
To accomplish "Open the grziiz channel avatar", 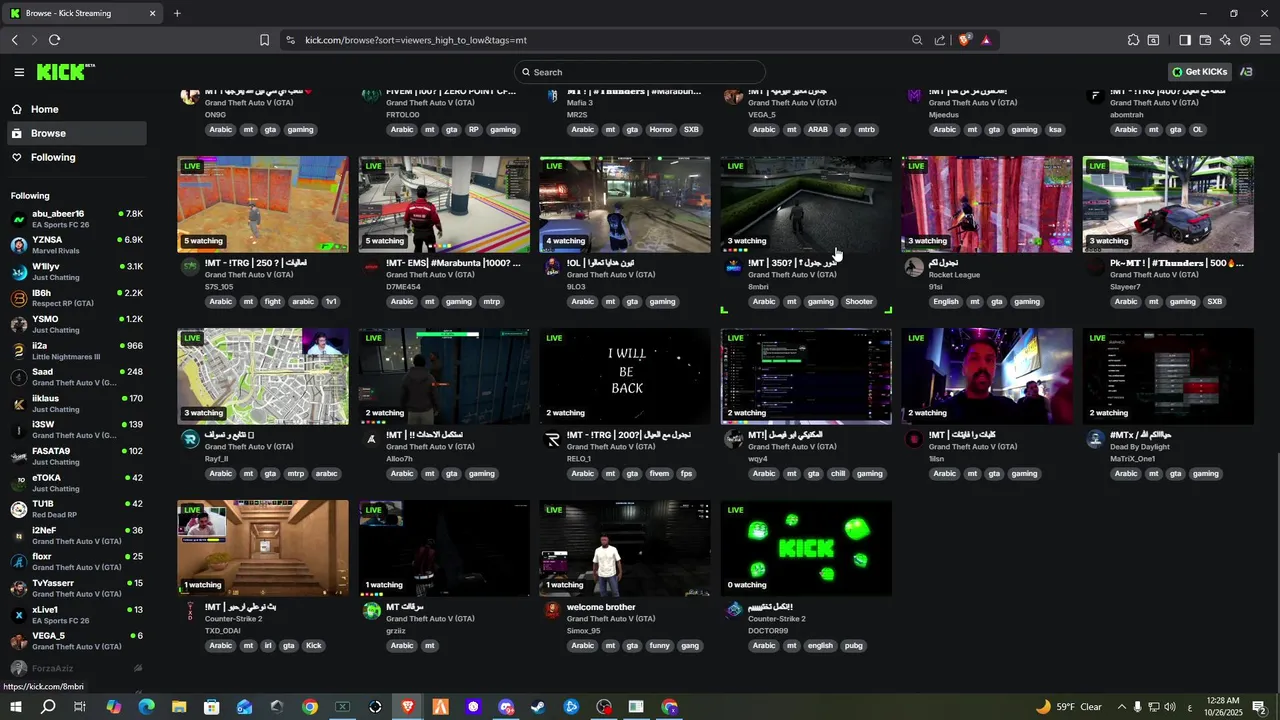I will [371, 611].
